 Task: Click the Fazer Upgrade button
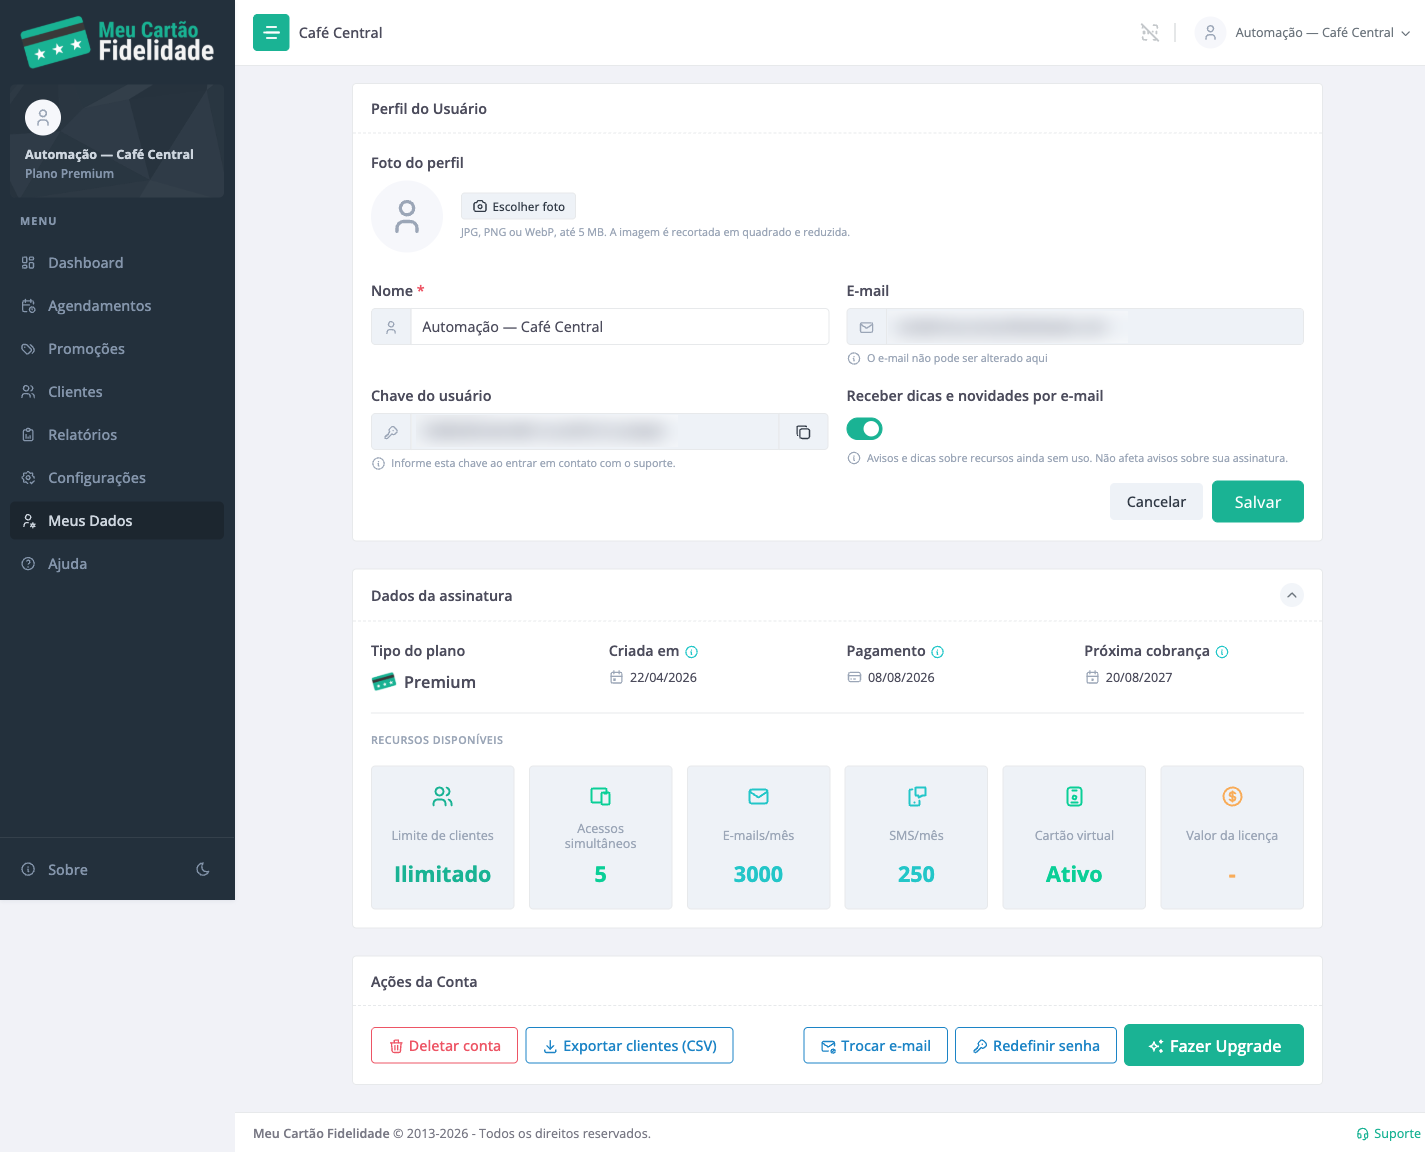click(x=1214, y=1046)
